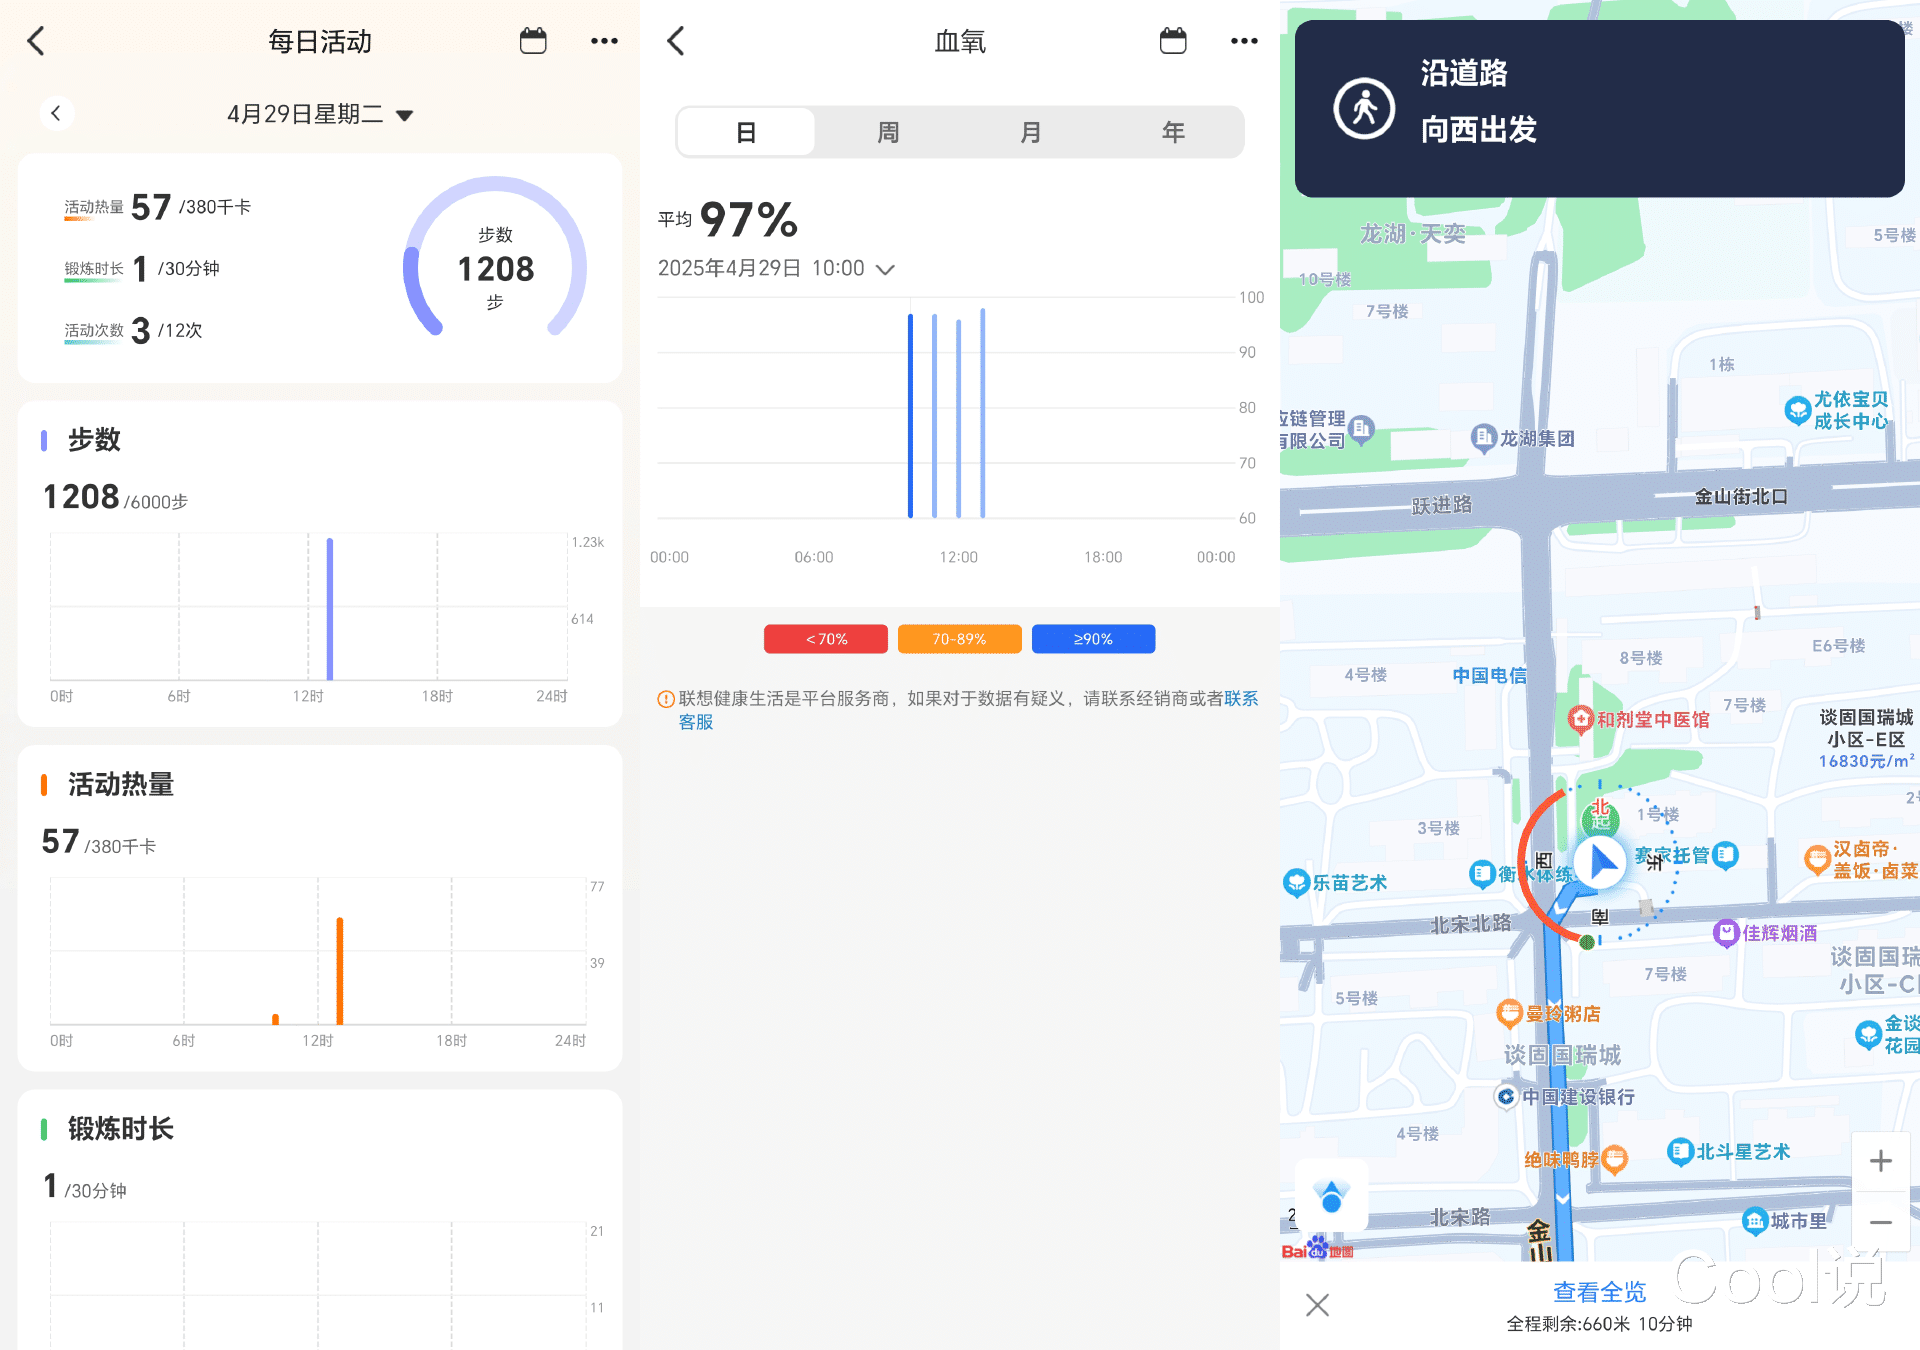Open more options in 血氧 screen
The image size is (1920, 1350).
click(x=1244, y=41)
